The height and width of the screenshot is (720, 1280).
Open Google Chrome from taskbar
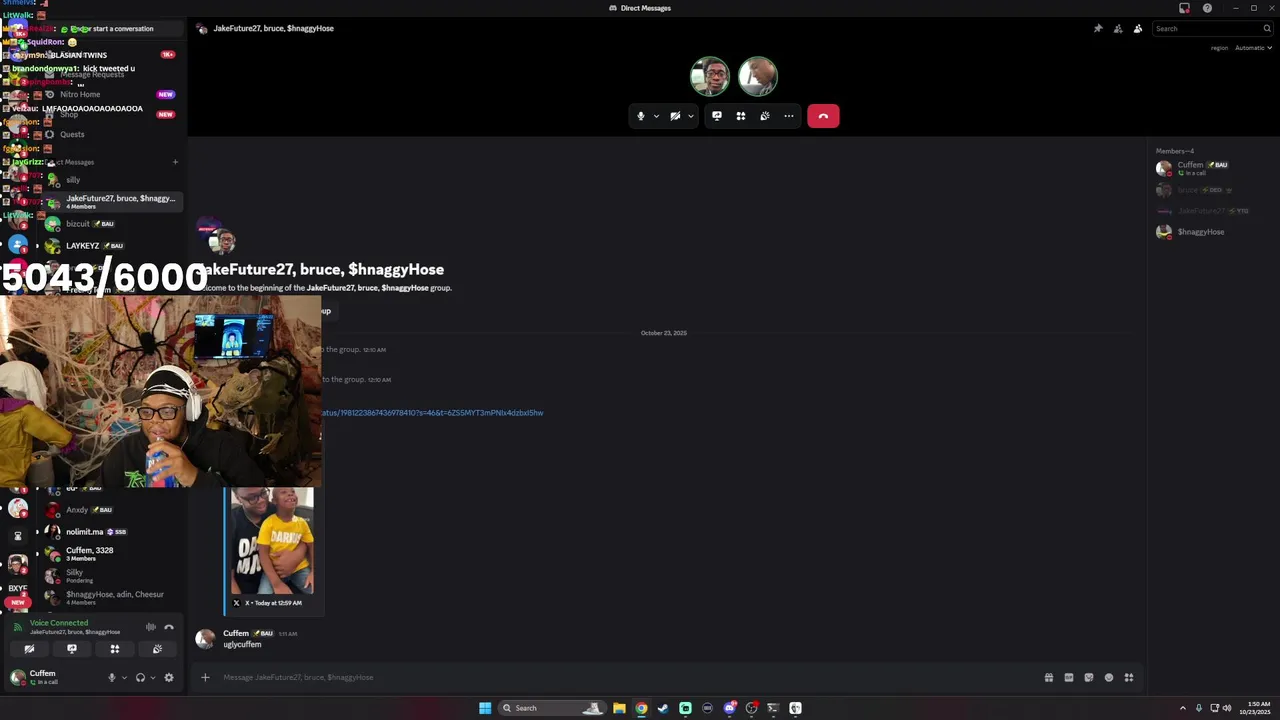pyautogui.click(x=641, y=708)
